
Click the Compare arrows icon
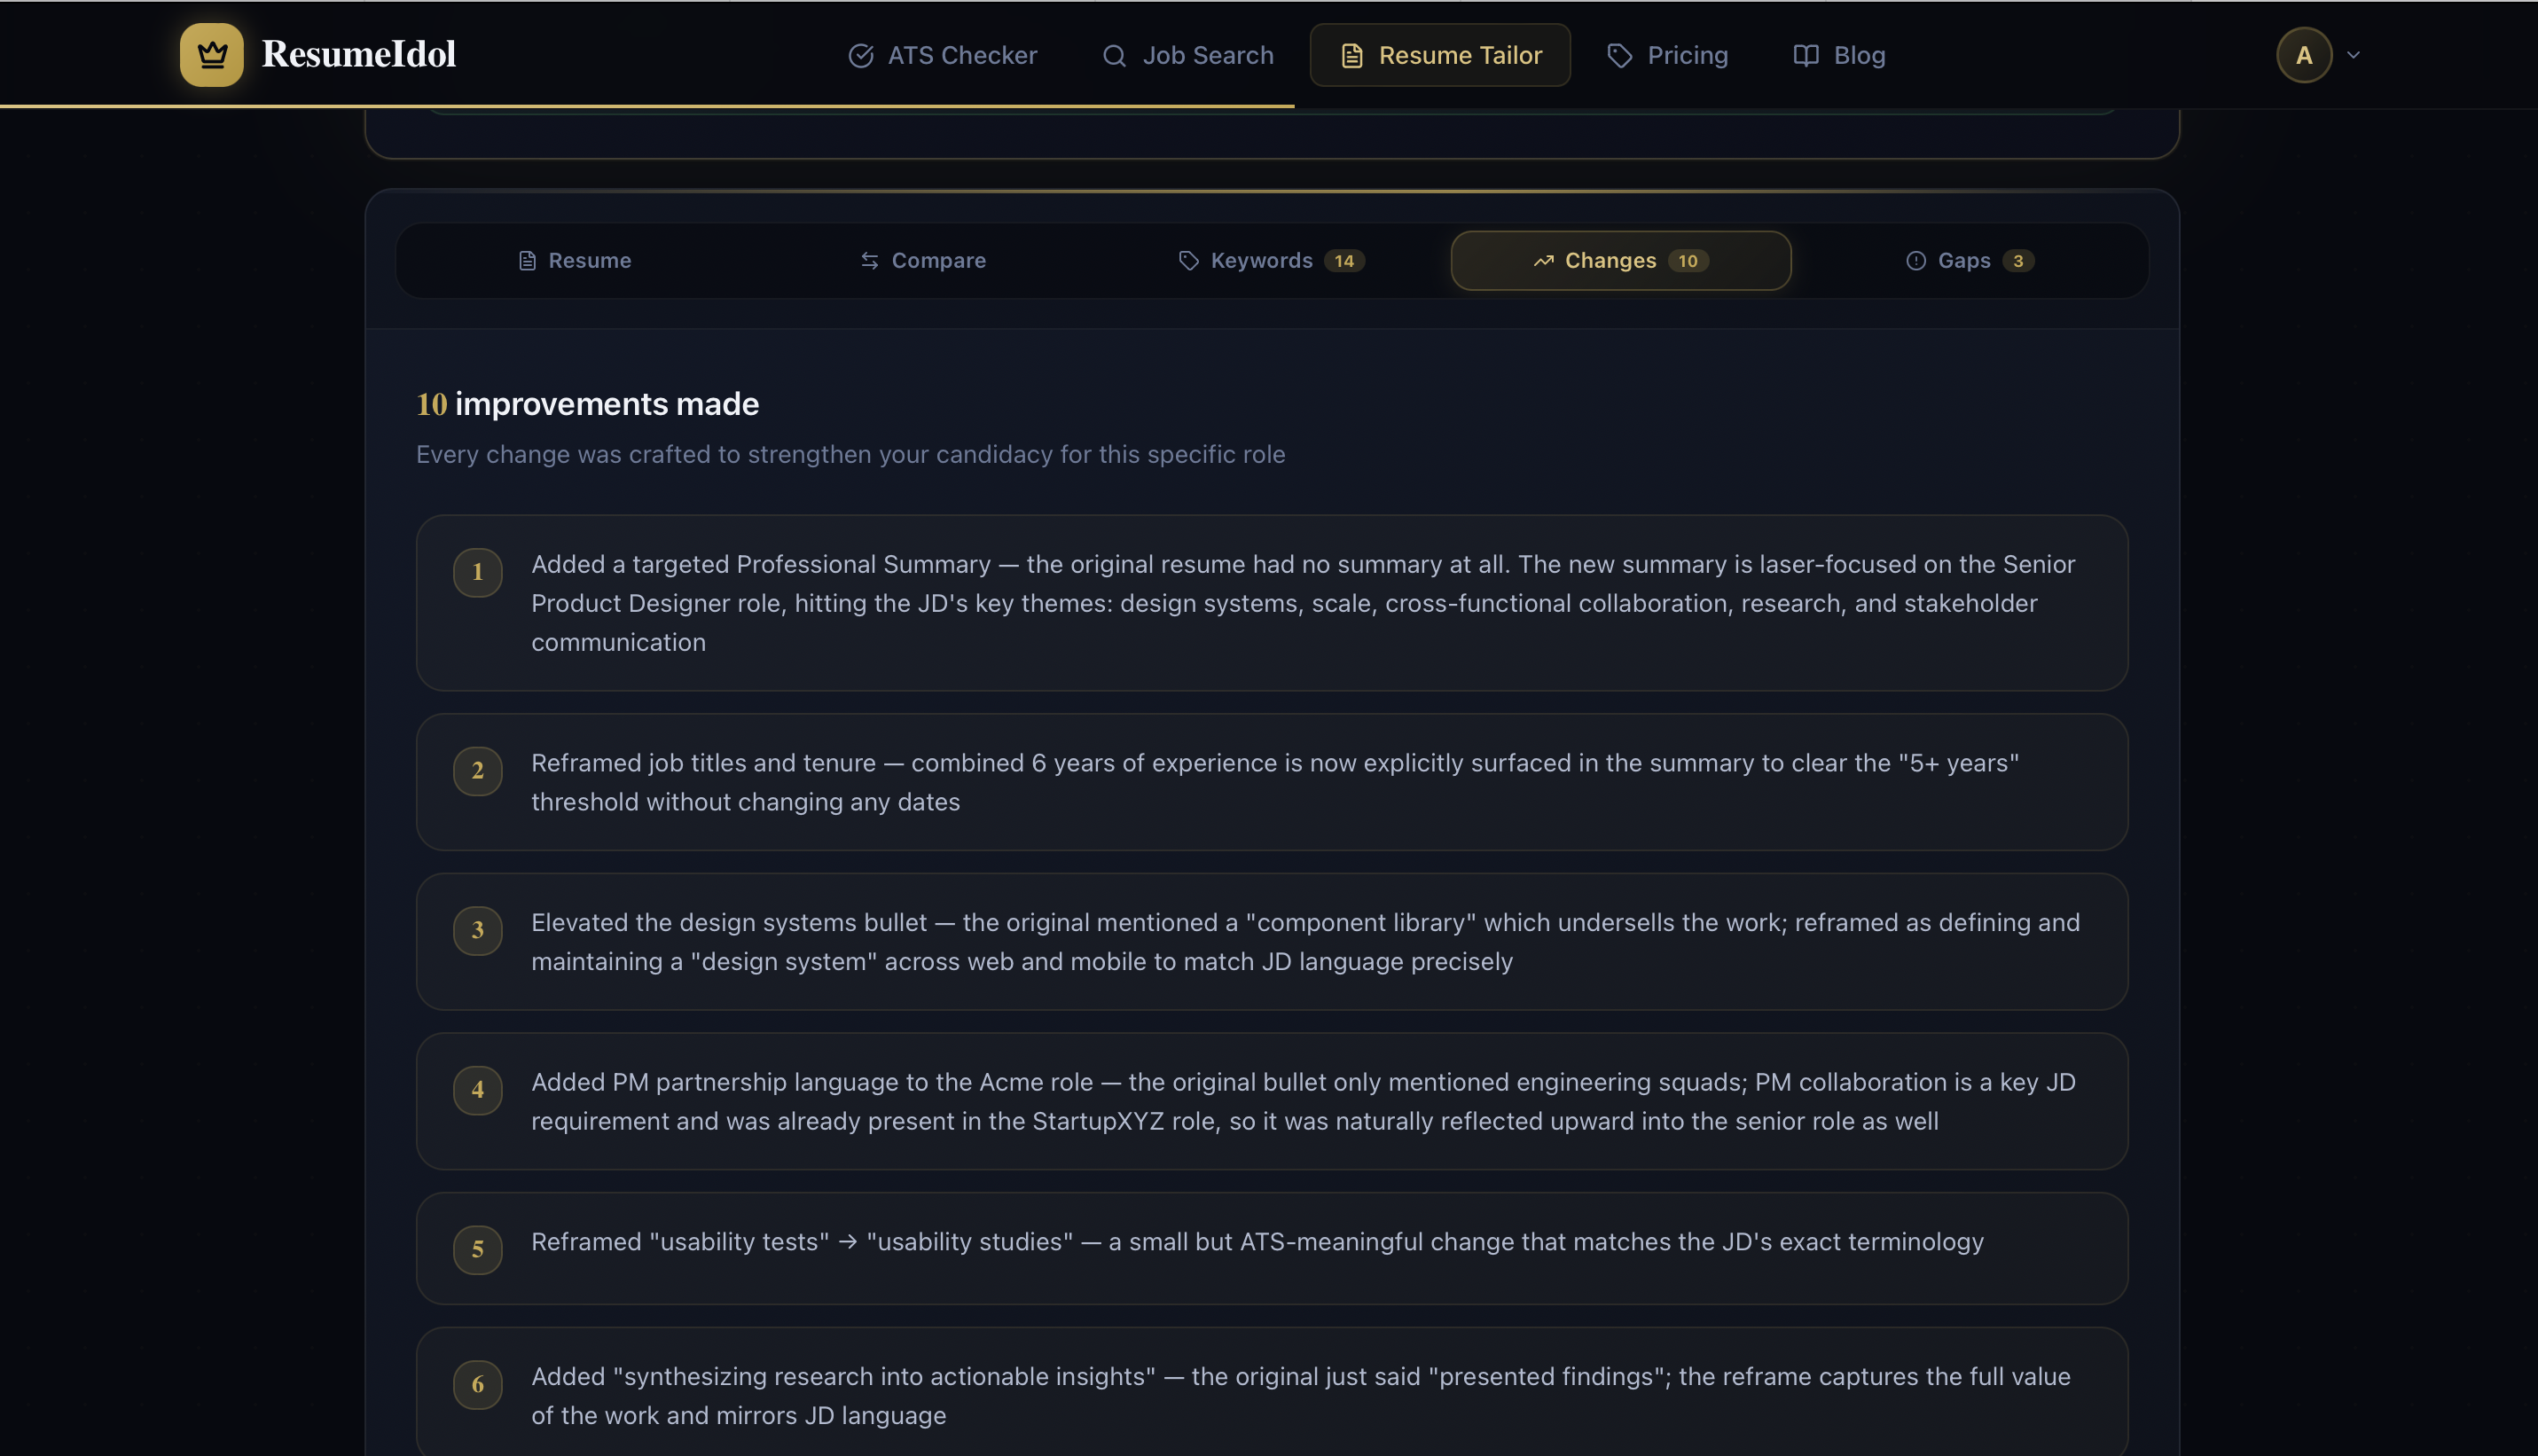[869, 260]
